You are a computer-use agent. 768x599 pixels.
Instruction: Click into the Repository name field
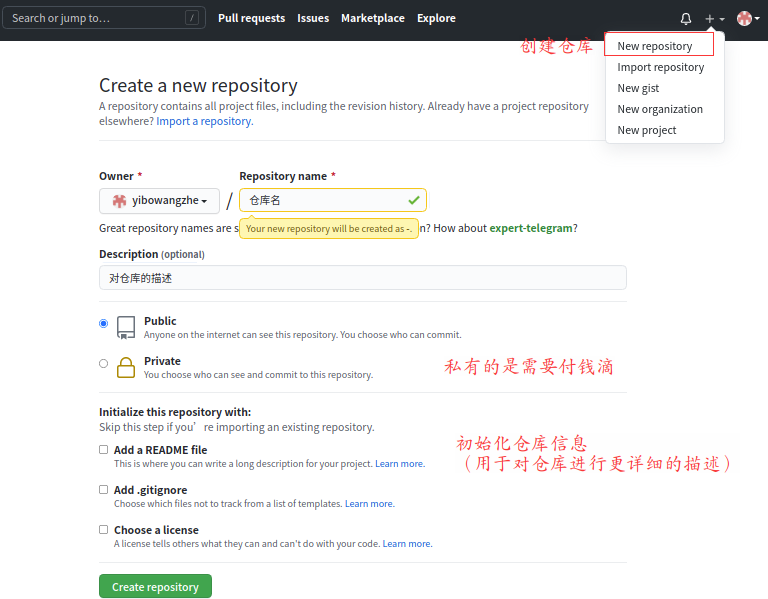(x=333, y=200)
